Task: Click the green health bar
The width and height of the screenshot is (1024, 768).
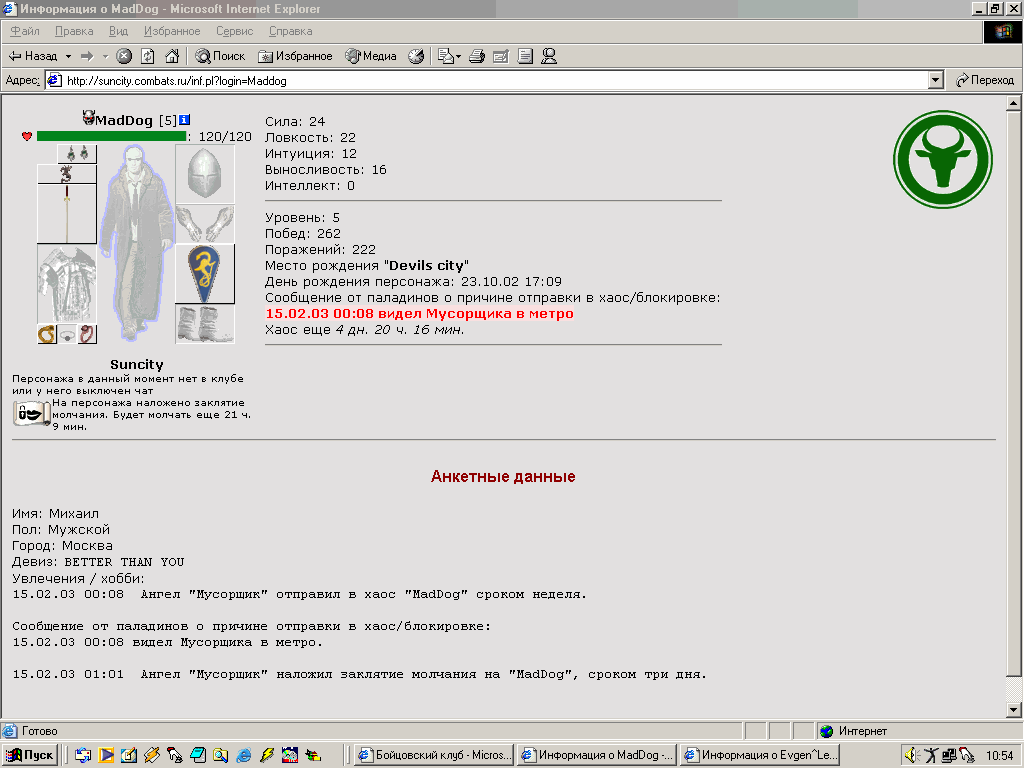Action: click(112, 136)
